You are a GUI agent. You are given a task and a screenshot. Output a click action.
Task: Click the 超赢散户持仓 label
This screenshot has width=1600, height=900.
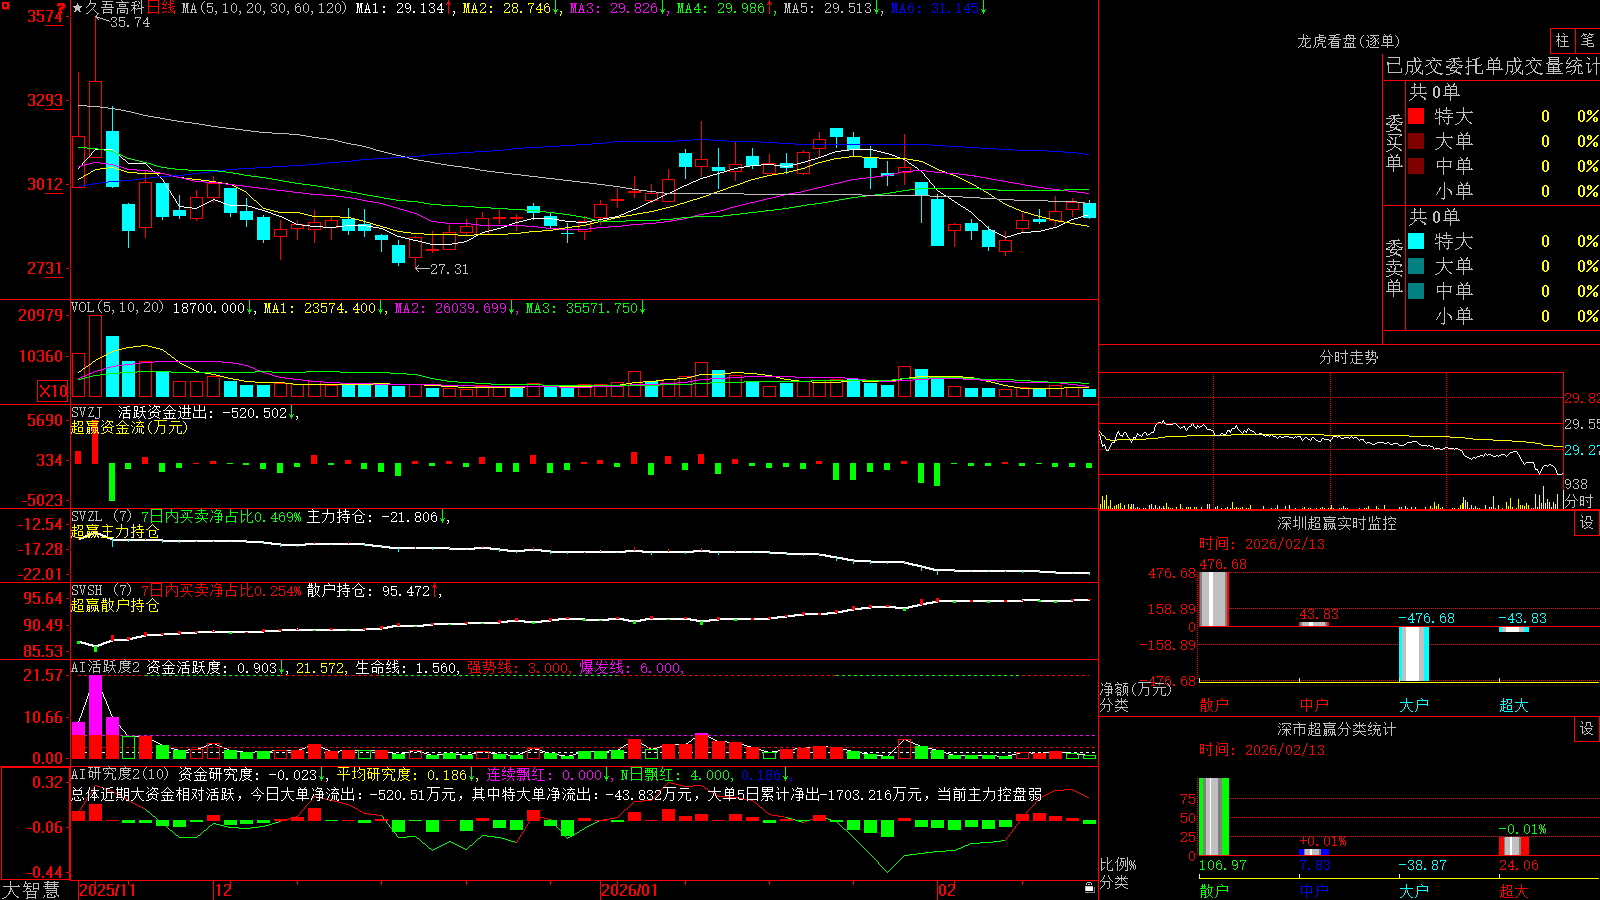115,605
